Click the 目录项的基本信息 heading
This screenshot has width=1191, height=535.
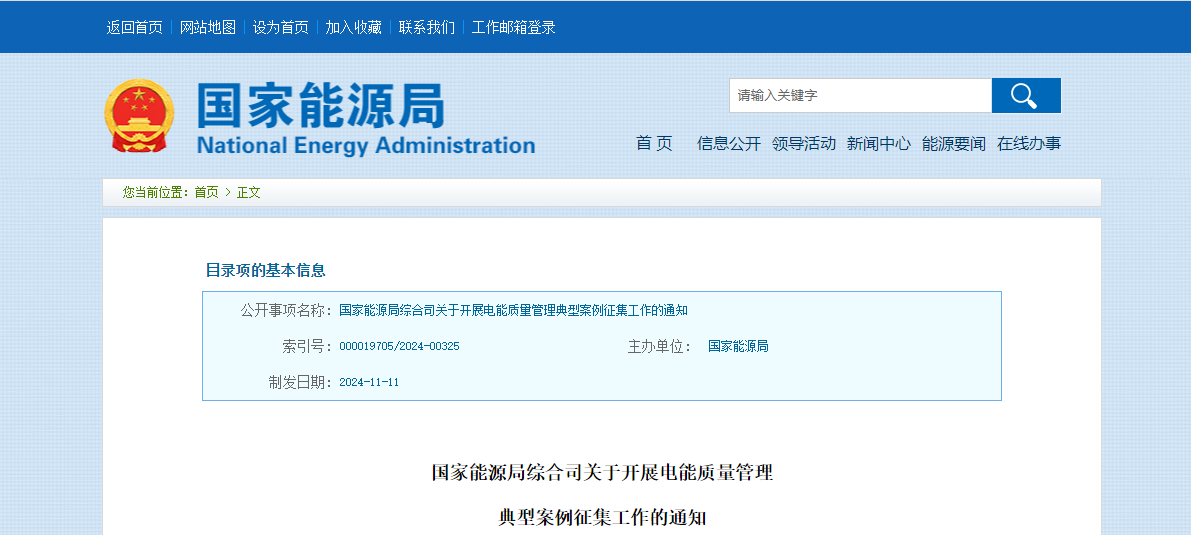(265, 270)
